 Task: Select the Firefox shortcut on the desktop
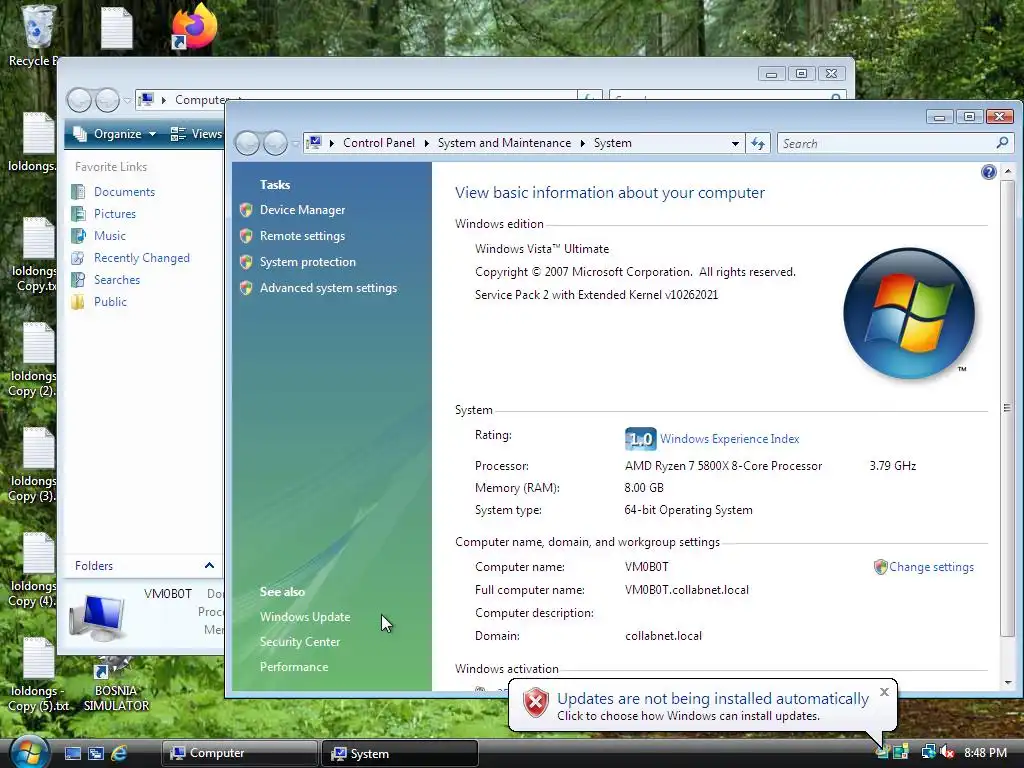(x=193, y=26)
